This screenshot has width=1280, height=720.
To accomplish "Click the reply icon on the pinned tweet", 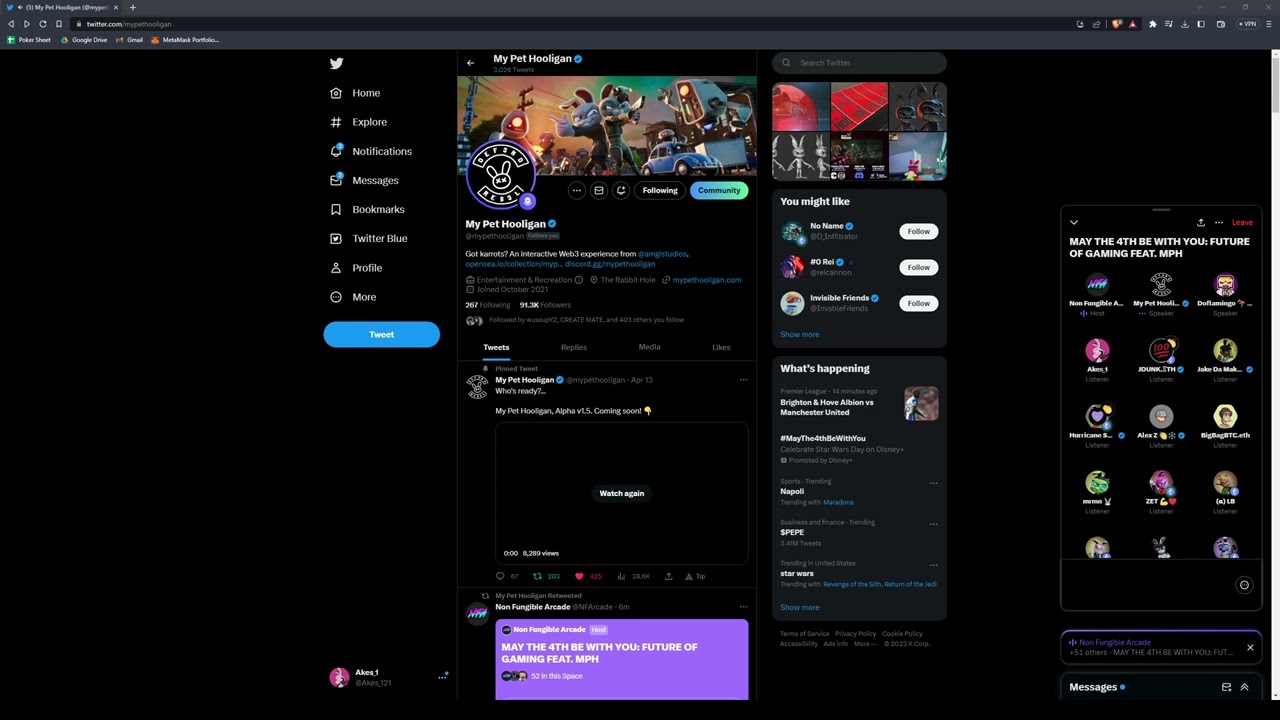I will pos(500,576).
